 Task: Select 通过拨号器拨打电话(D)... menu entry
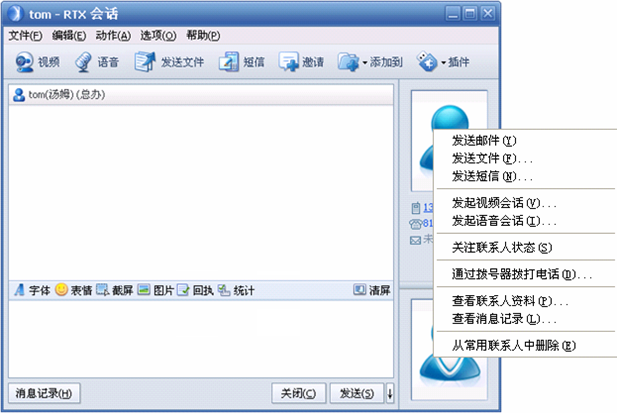tap(525, 274)
